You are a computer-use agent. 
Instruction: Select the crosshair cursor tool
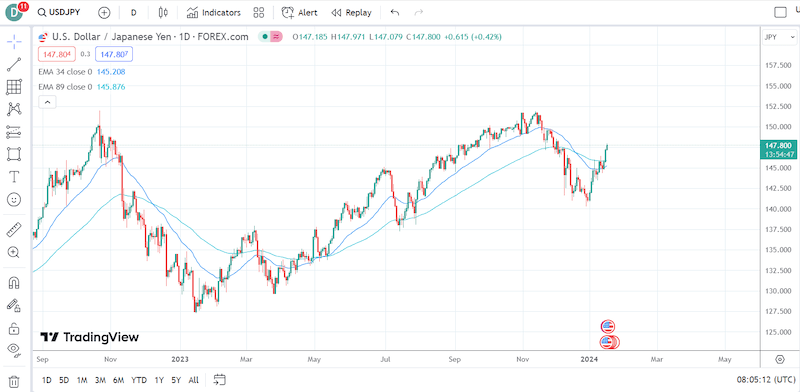[x=14, y=41]
